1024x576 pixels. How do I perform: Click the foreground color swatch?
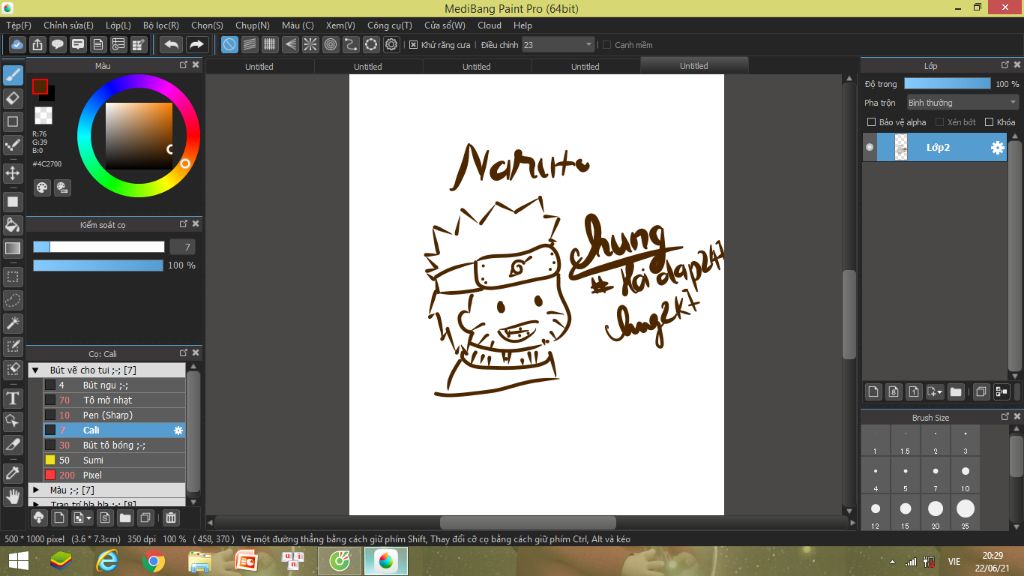(40, 86)
